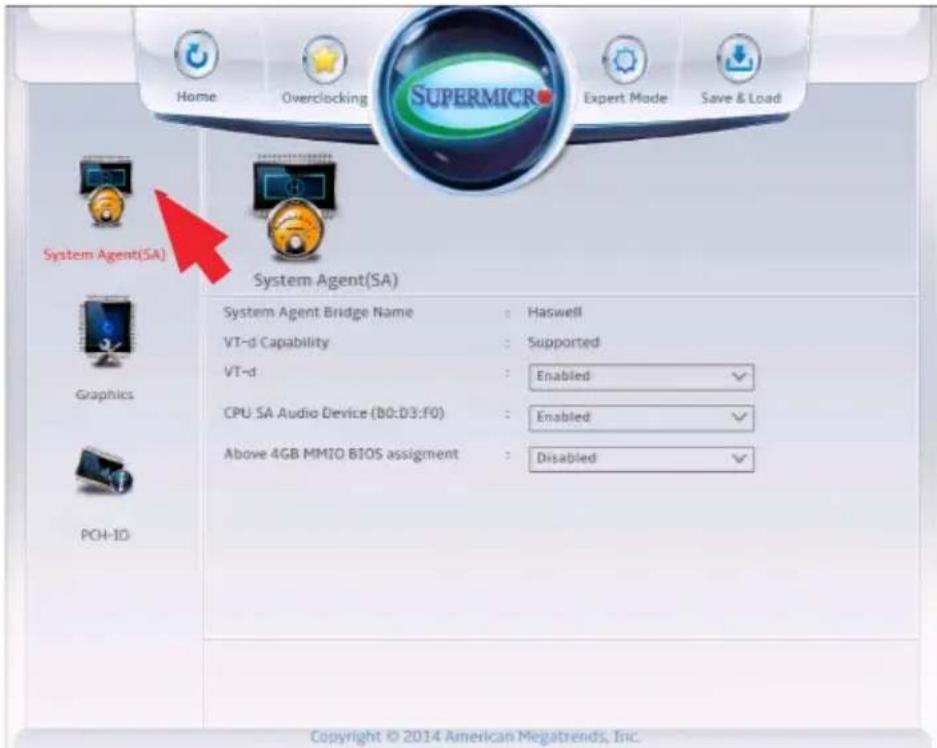Click the Supermicro logo orb
The height and width of the screenshot is (748, 937).
point(474,97)
